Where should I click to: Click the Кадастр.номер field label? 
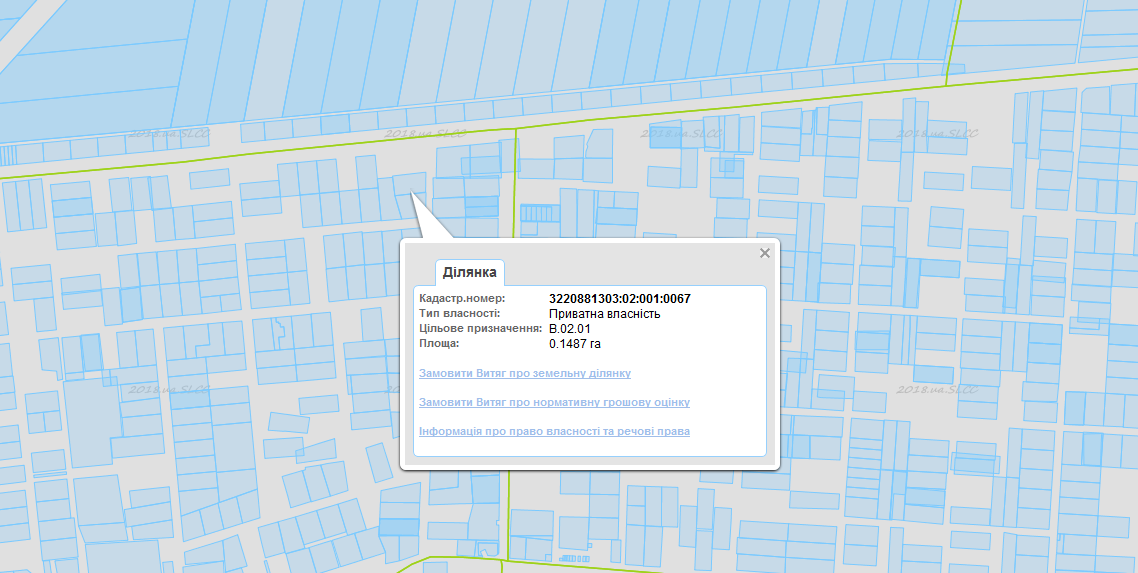(x=462, y=299)
